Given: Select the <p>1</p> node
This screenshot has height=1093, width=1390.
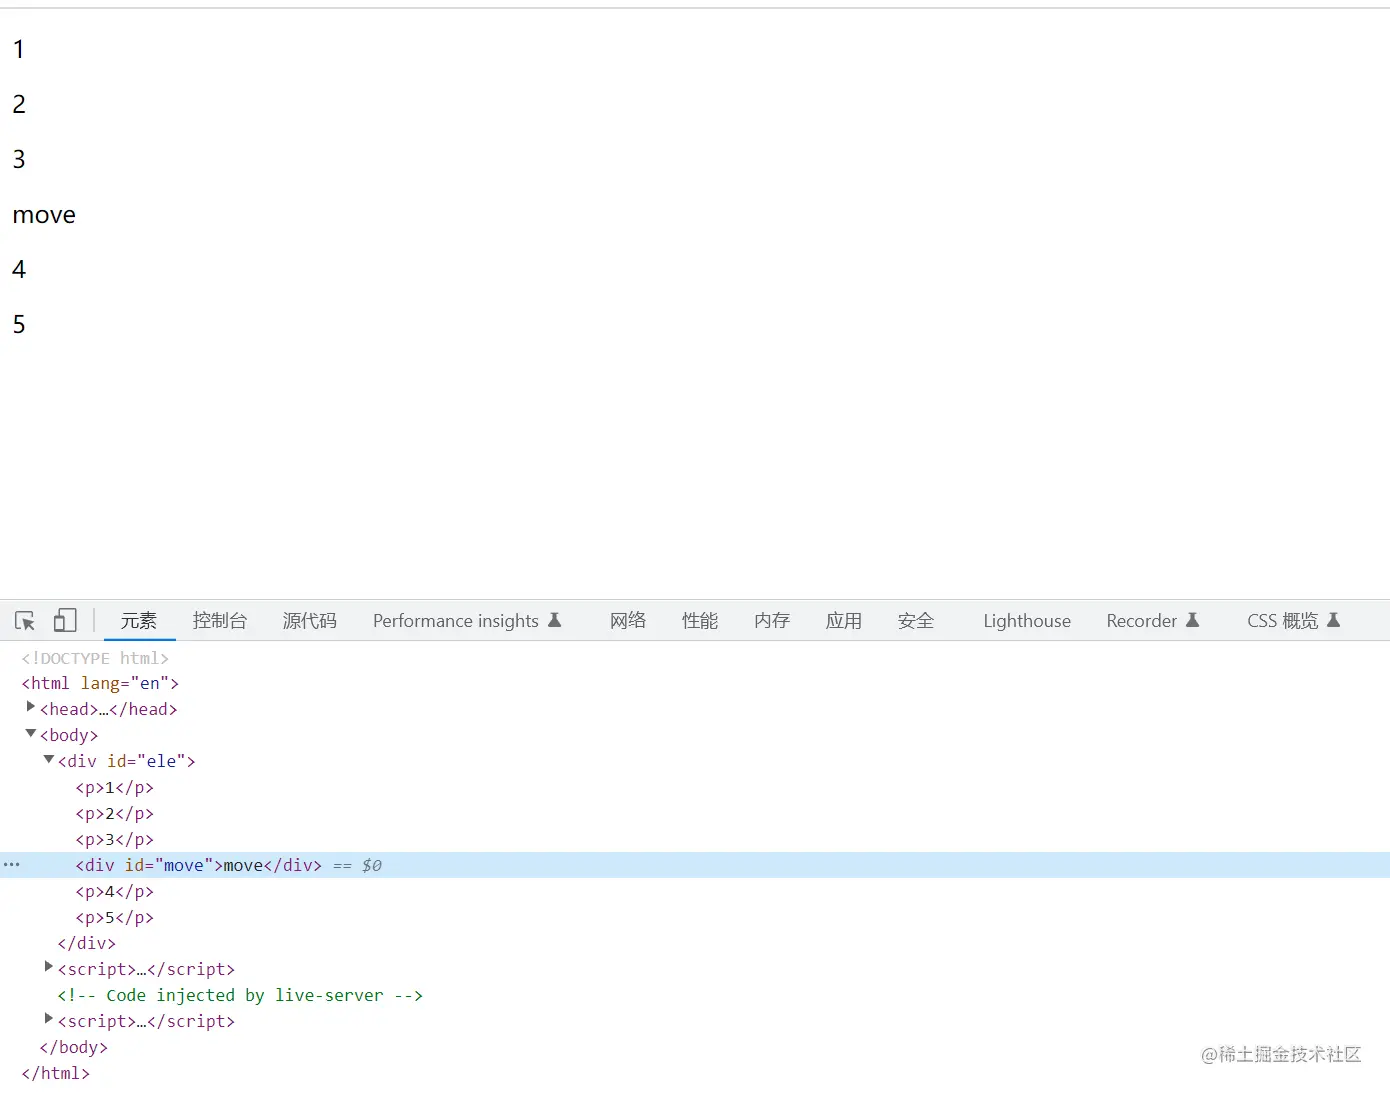Looking at the screenshot, I should [115, 788].
